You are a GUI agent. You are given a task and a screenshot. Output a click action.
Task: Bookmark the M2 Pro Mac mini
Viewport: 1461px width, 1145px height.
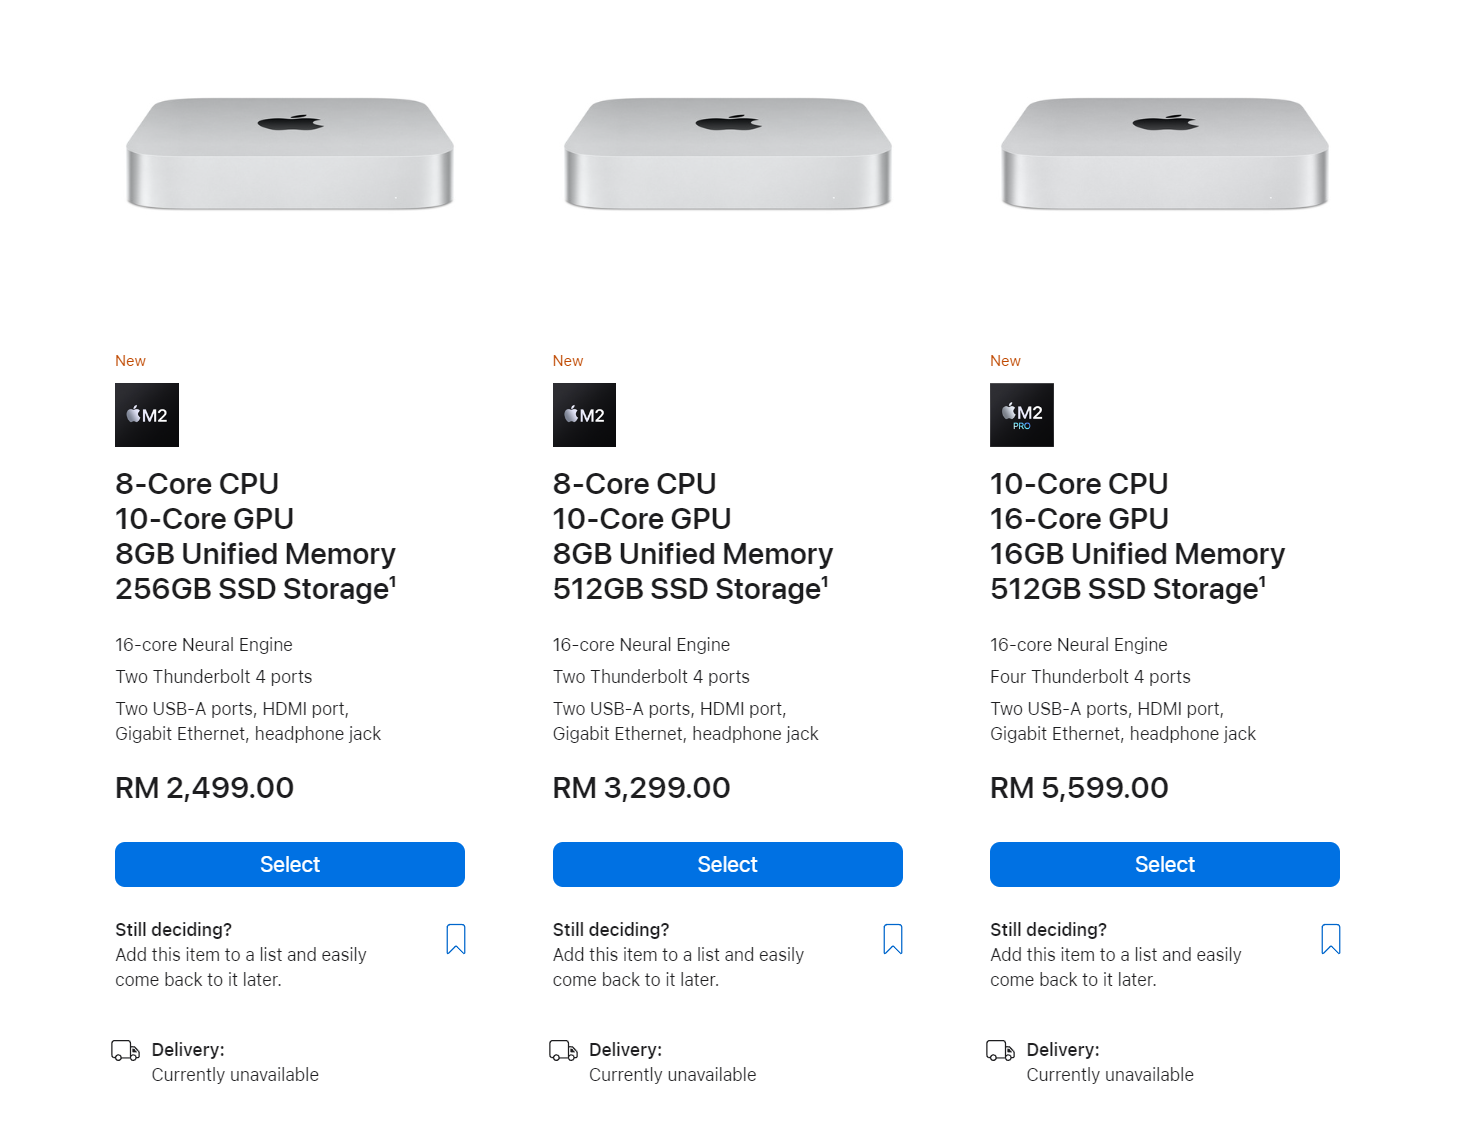[x=1331, y=939]
